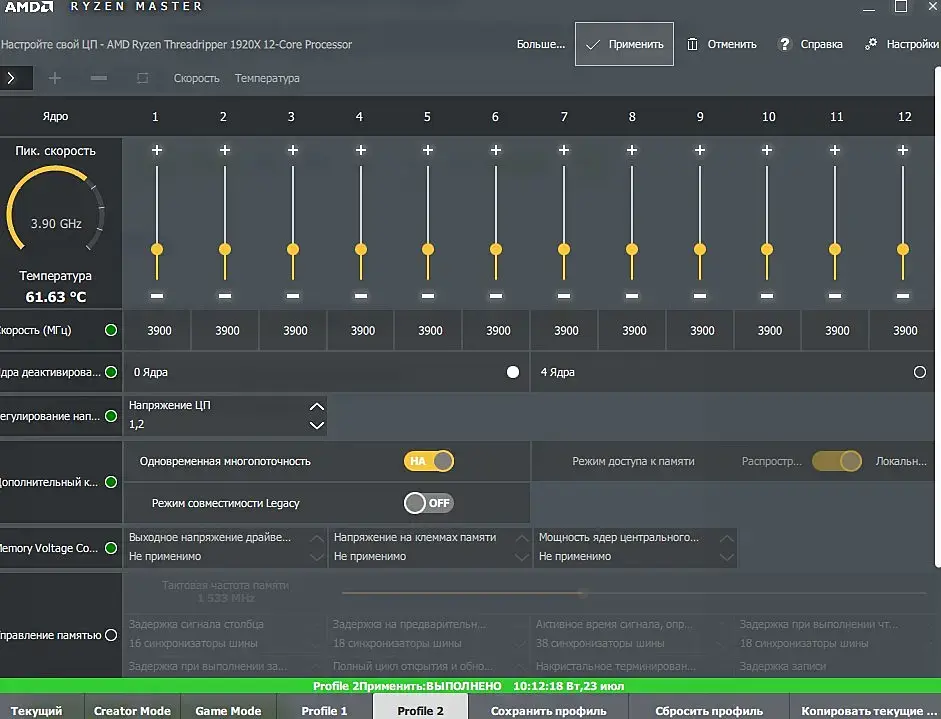Open help via the question mark icon
Screen dimensions: 941x719
click(x=784, y=44)
